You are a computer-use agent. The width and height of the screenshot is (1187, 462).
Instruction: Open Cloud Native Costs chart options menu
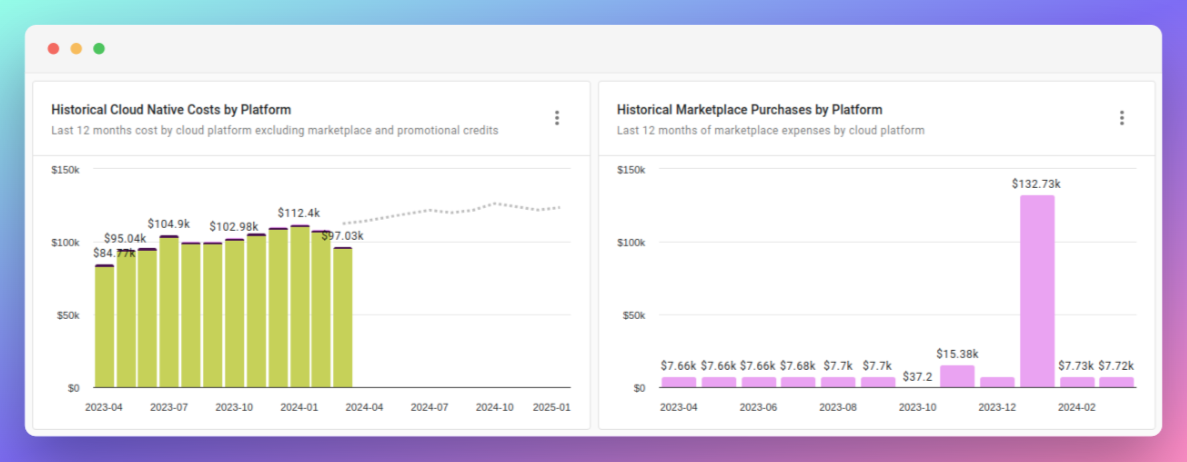point(557,118)
